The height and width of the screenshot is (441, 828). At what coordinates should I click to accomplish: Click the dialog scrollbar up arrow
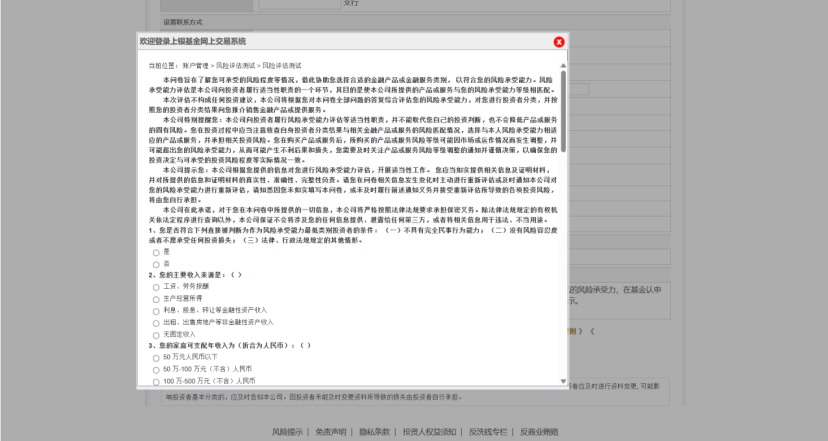(563, 64)
